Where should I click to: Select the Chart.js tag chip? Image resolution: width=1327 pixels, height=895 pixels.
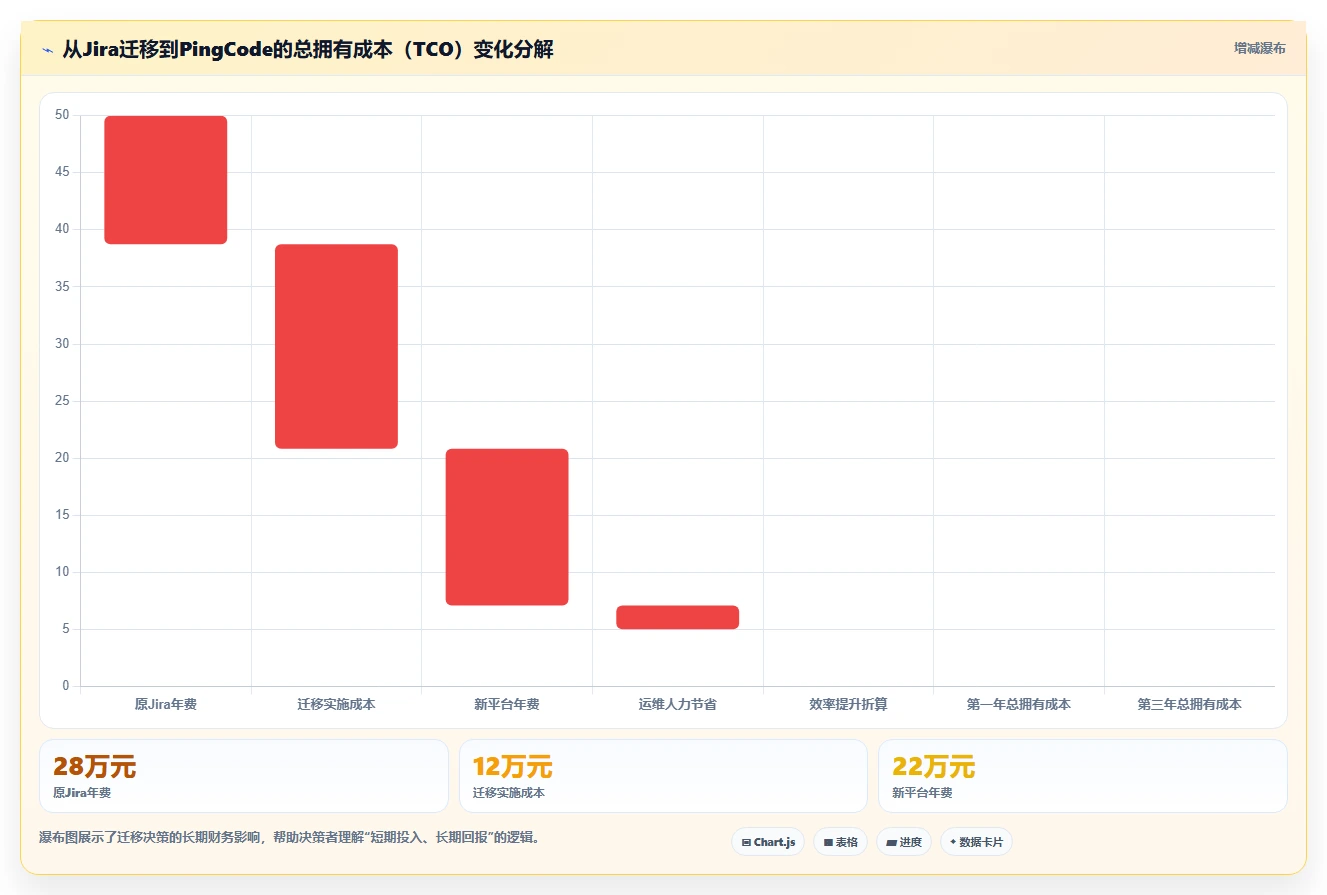click(769, 842)
